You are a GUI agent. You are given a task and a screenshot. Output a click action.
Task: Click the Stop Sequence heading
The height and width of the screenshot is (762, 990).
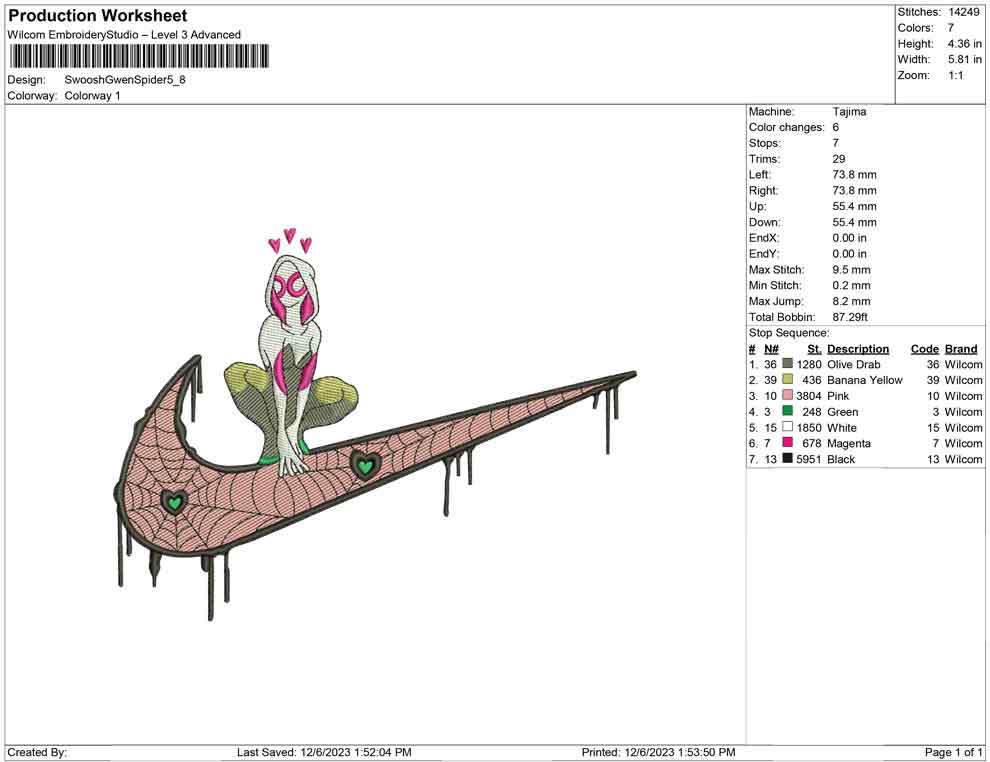coord(789,333)
